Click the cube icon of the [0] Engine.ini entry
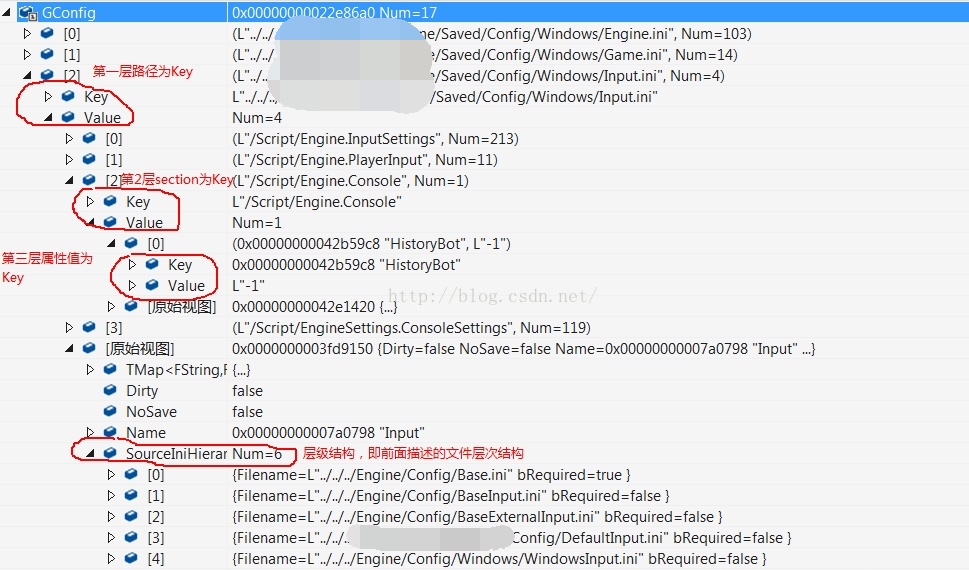 [48, 33]
